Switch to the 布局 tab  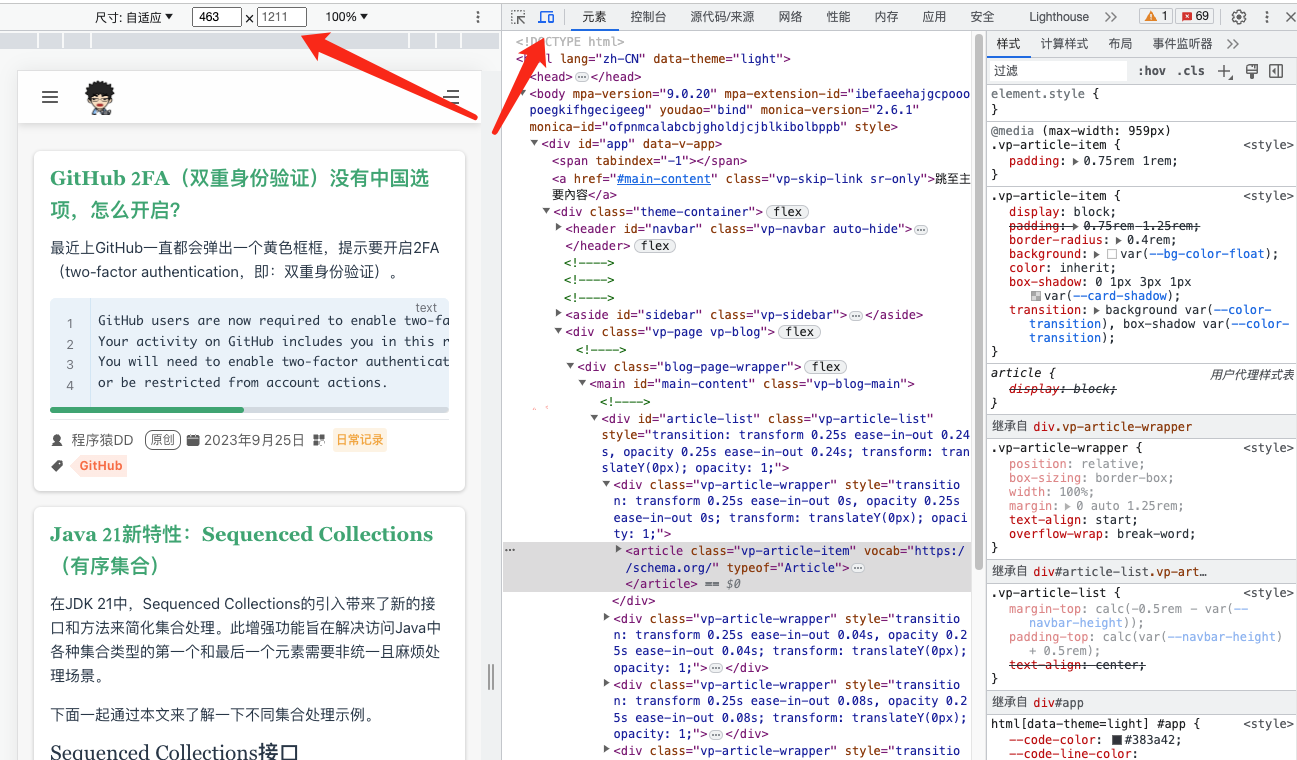click(1120, 44)
